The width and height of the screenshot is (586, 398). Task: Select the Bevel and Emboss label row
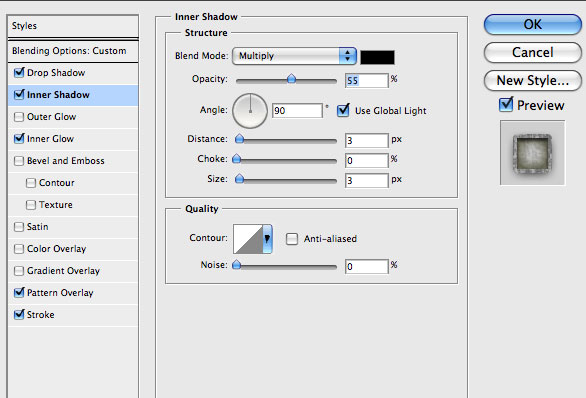[x=73, y=161]
